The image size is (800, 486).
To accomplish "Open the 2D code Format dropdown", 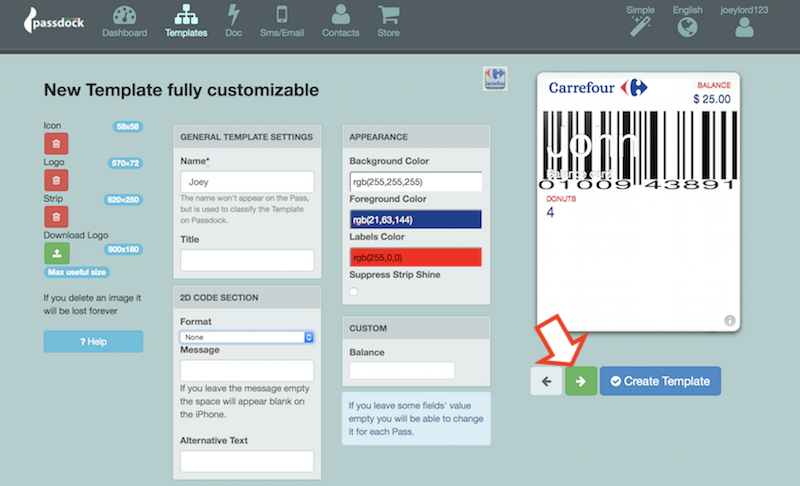I will [x=247, y=337].
